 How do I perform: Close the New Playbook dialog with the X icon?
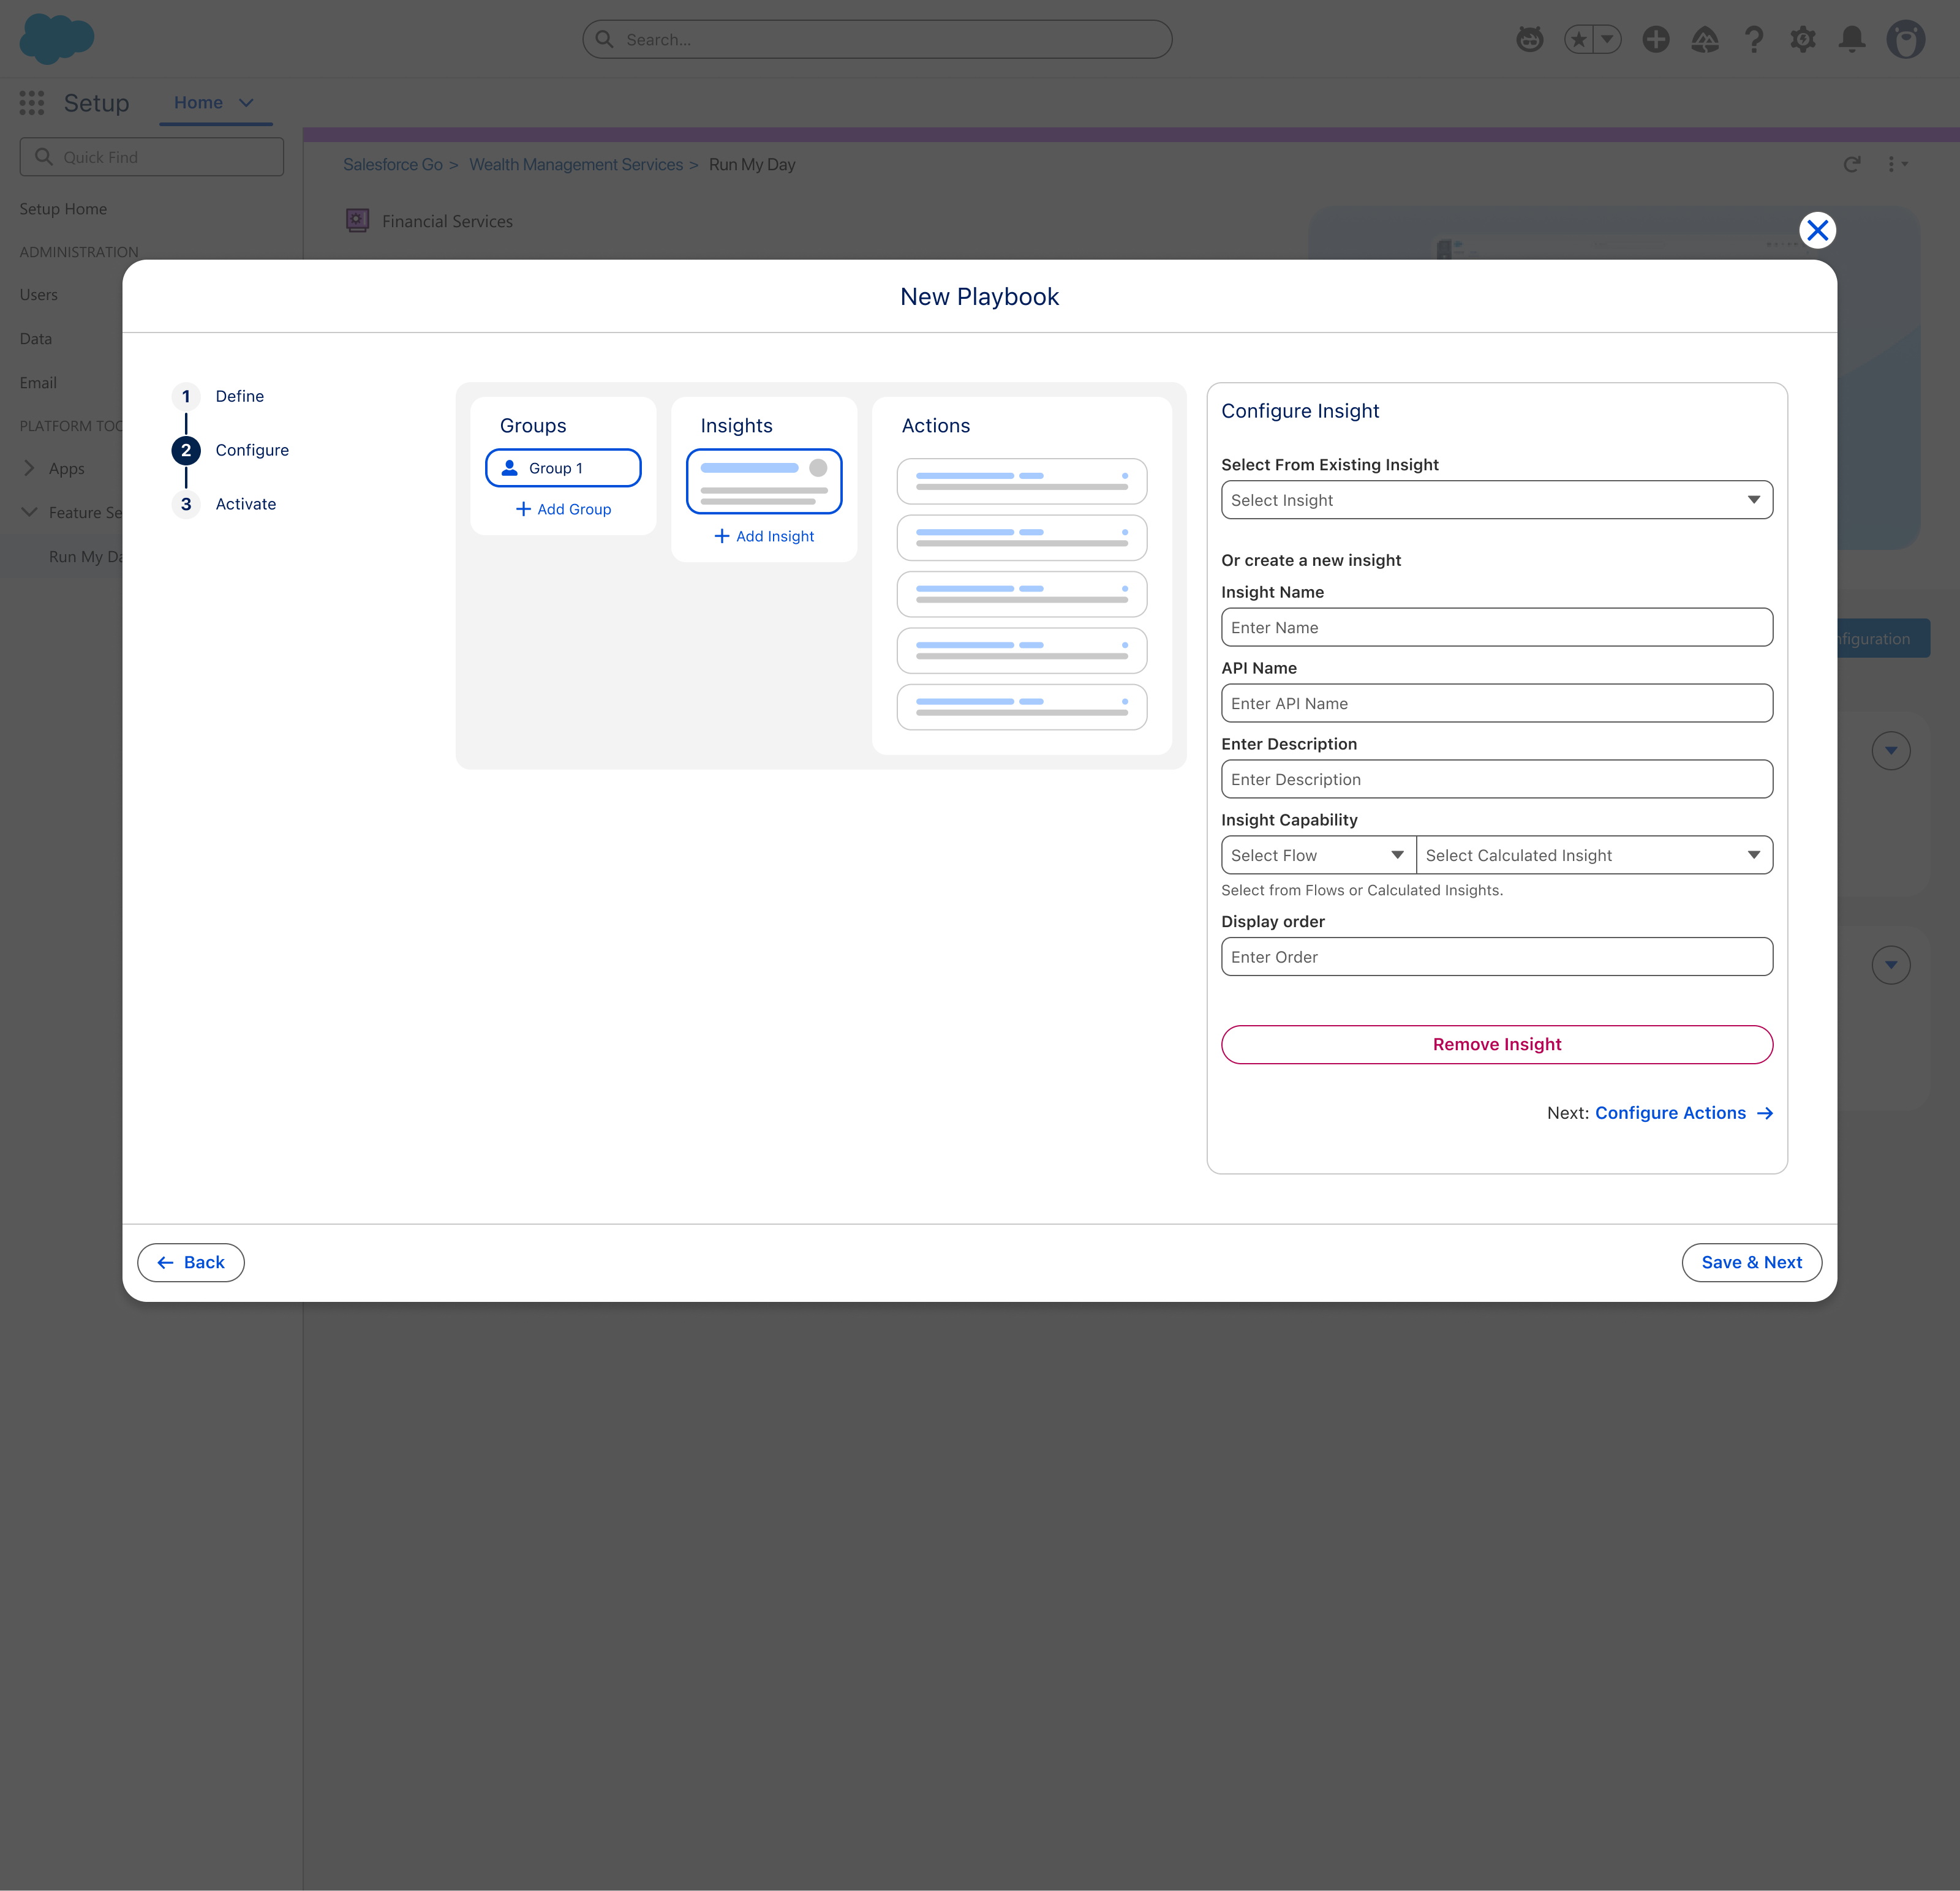[x=1817, y=230]
